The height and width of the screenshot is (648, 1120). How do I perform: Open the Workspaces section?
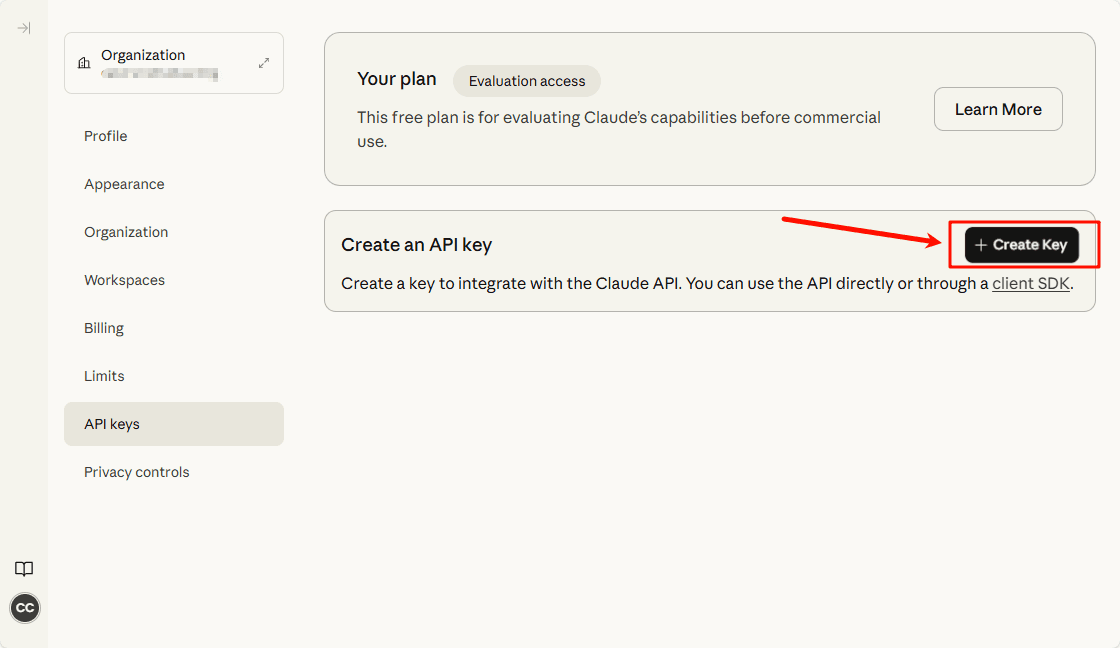(x=124, y=279)
